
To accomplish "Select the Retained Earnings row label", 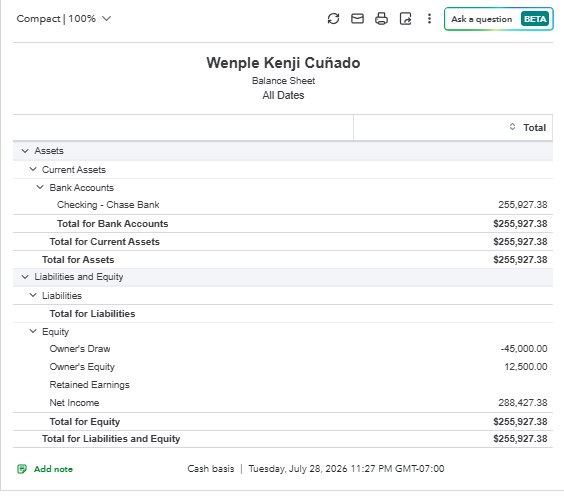I will [x=90, y=385].
